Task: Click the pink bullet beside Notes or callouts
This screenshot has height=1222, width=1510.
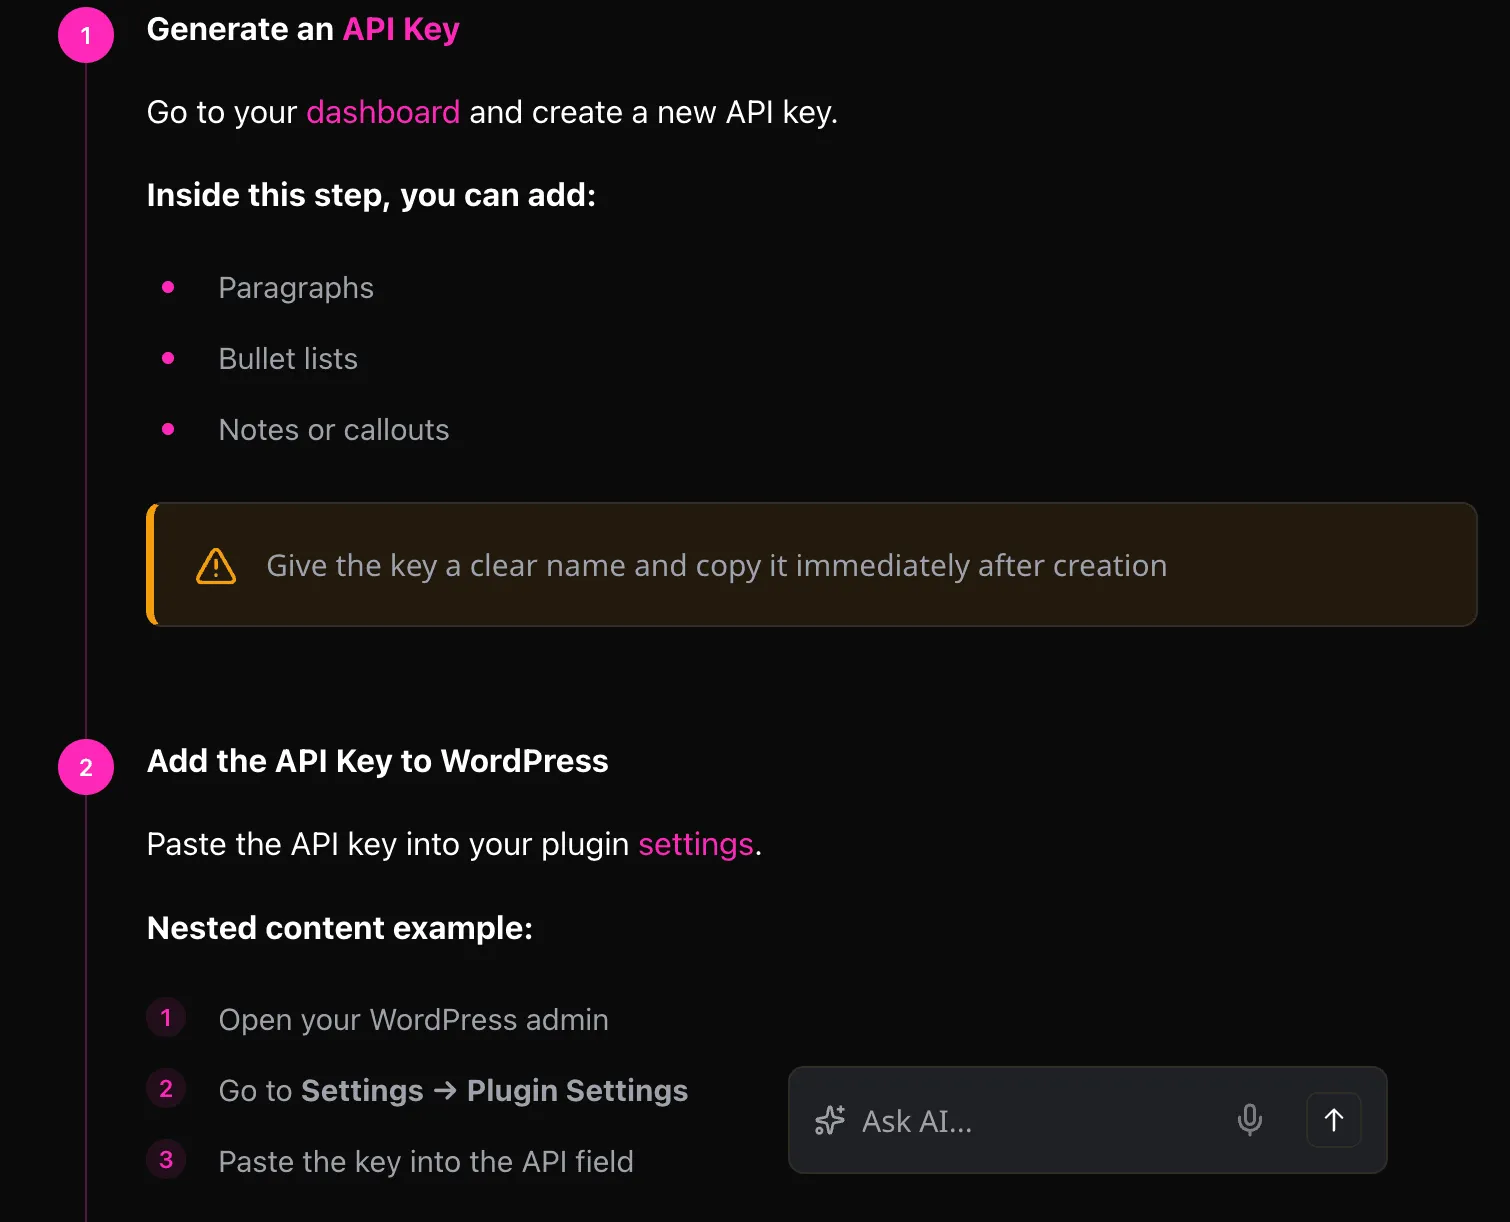Action: (x=168, y=429)
